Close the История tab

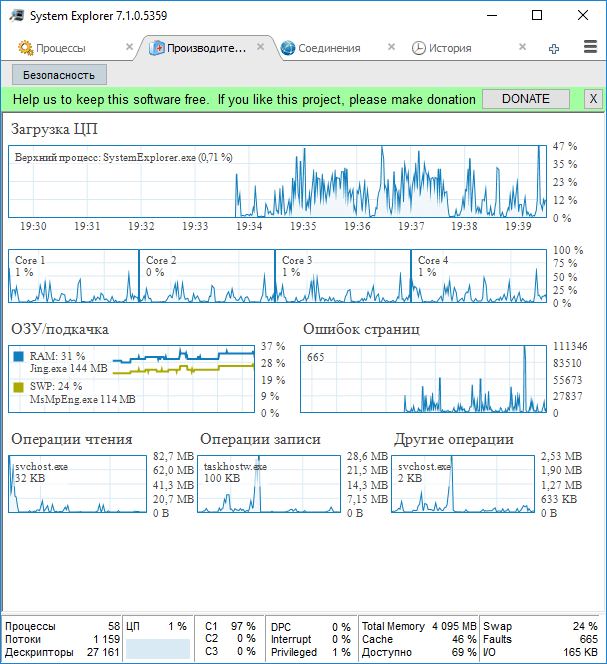click(x=523, y=47)
